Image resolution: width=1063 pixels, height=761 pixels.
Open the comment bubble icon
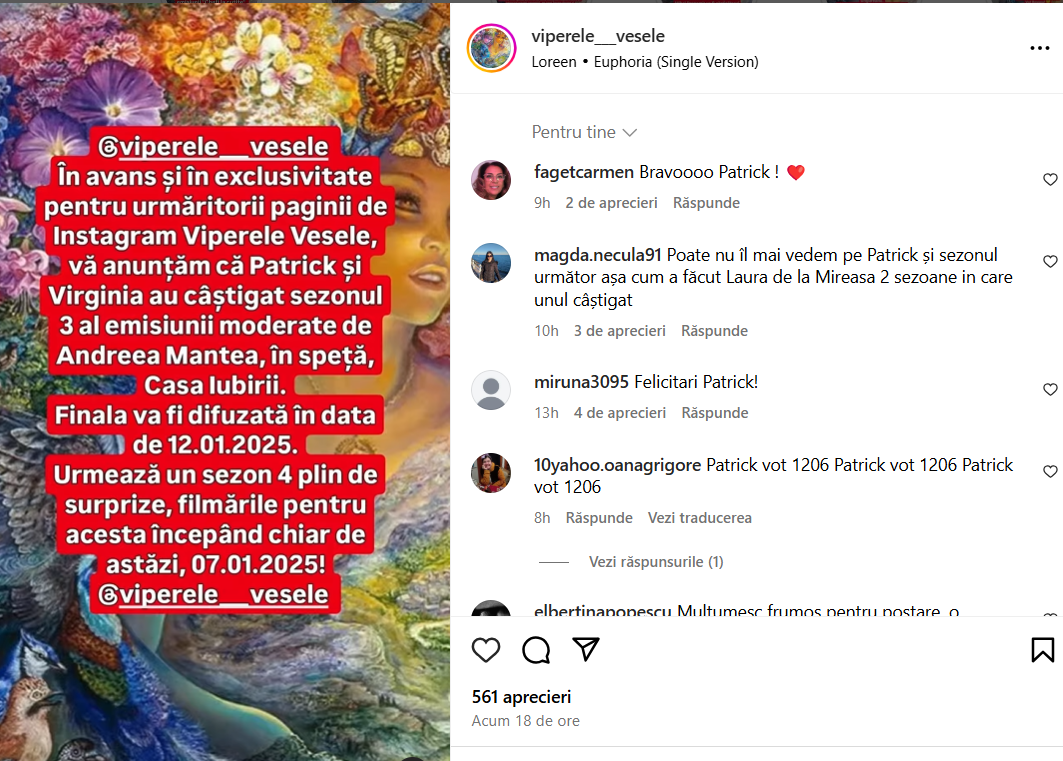[x=536, y=650]
